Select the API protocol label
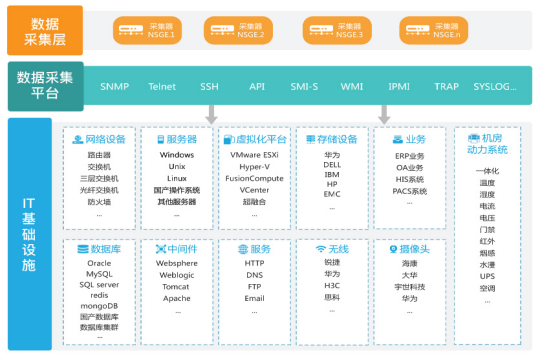 pyautogui.click(x=257, y=86)
